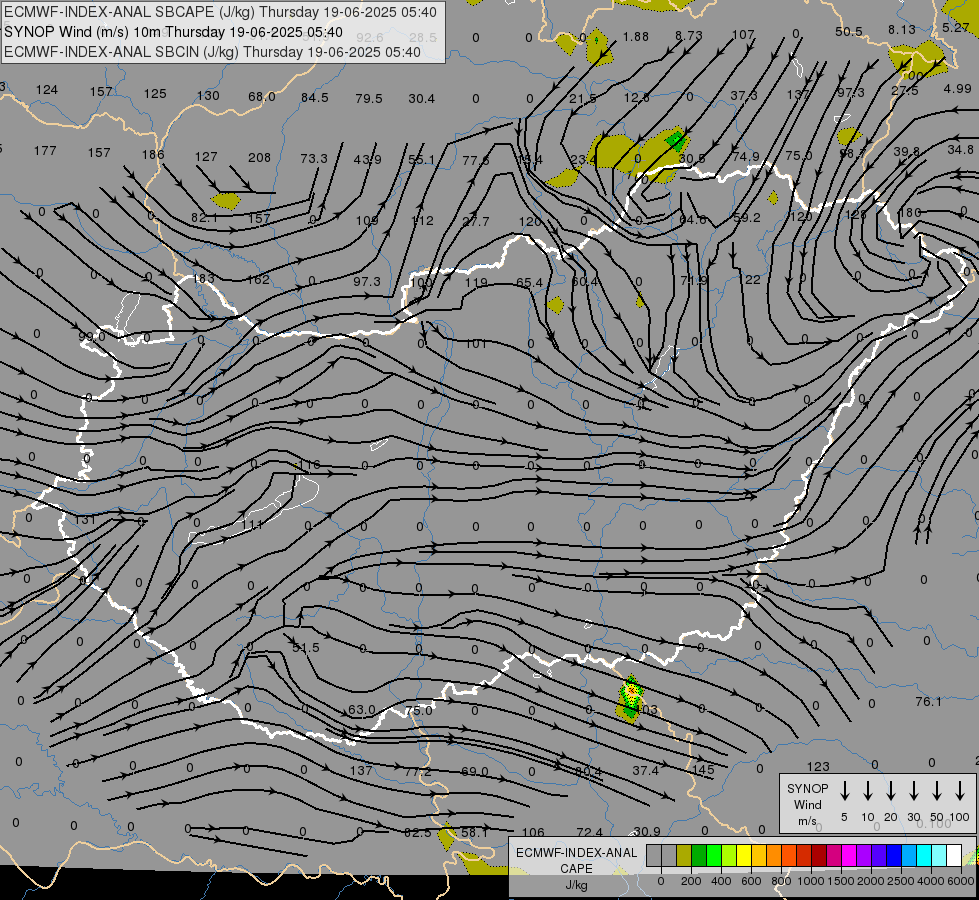Screen dimensions: 979x900
Task: Click the map value 63.0
Action: (x=362, y=710)
